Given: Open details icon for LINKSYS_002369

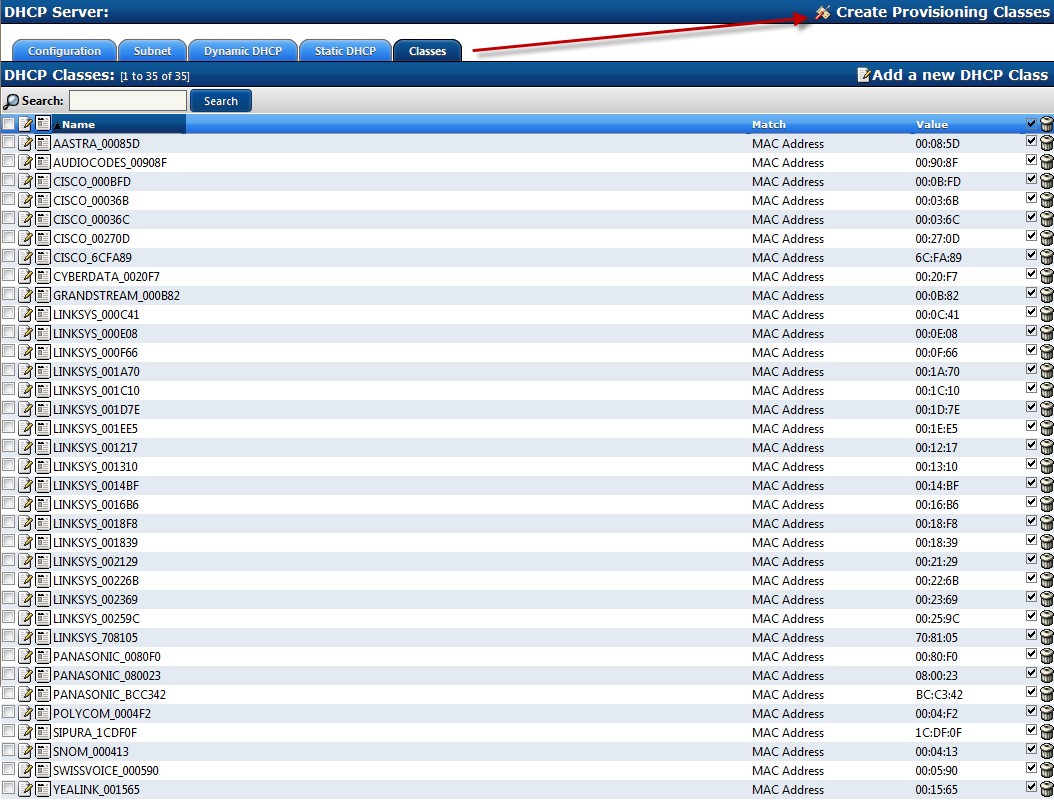Looking at the screenshot, I should coord(43,599).
